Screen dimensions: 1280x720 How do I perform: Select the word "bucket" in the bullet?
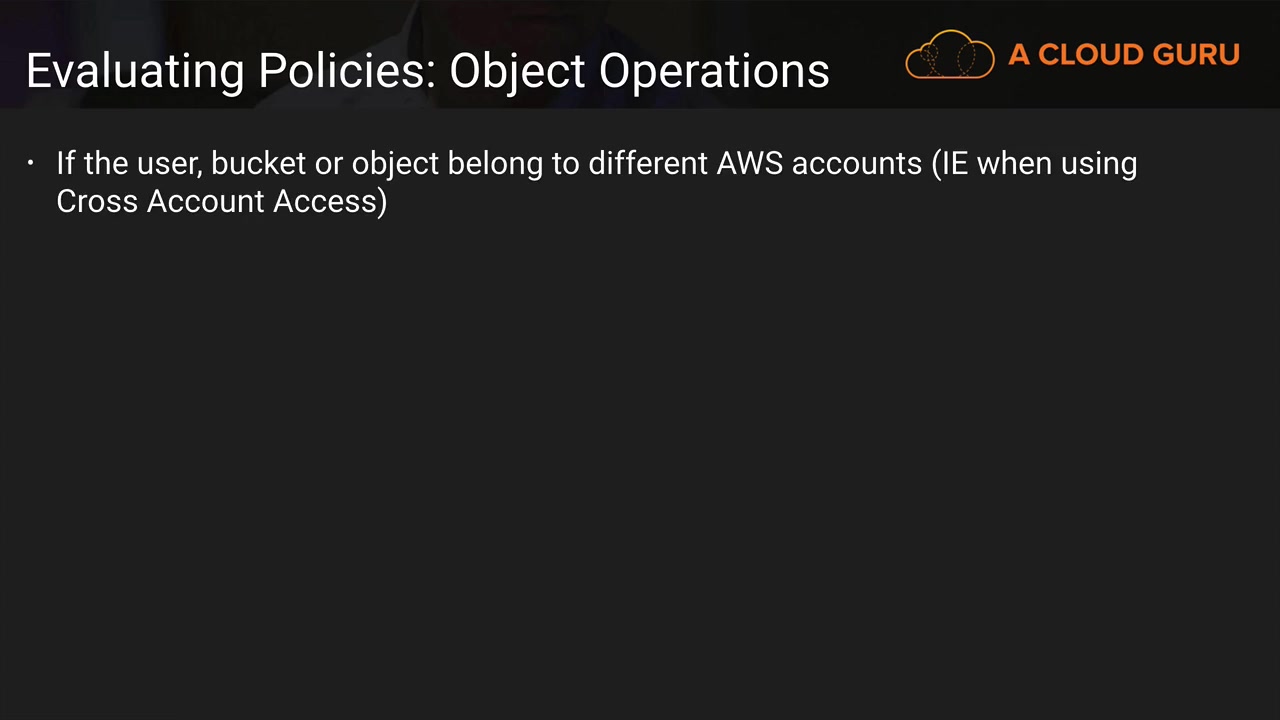click(x=258, y=163)
